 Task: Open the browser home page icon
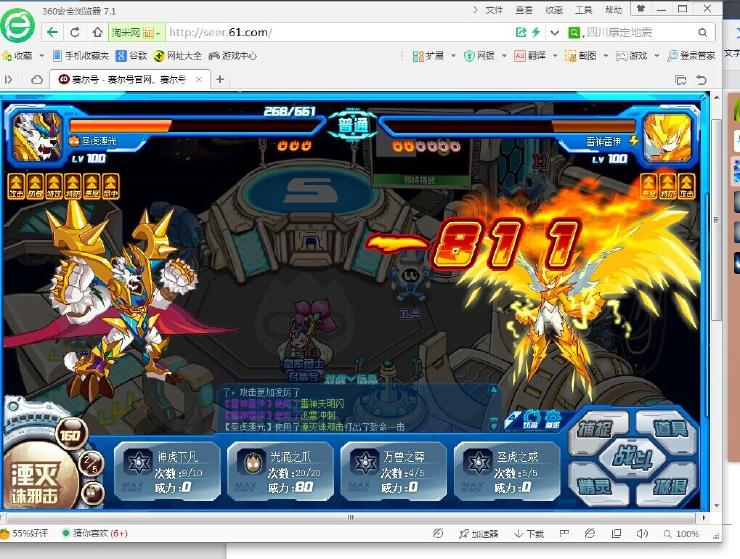point(97,32)
